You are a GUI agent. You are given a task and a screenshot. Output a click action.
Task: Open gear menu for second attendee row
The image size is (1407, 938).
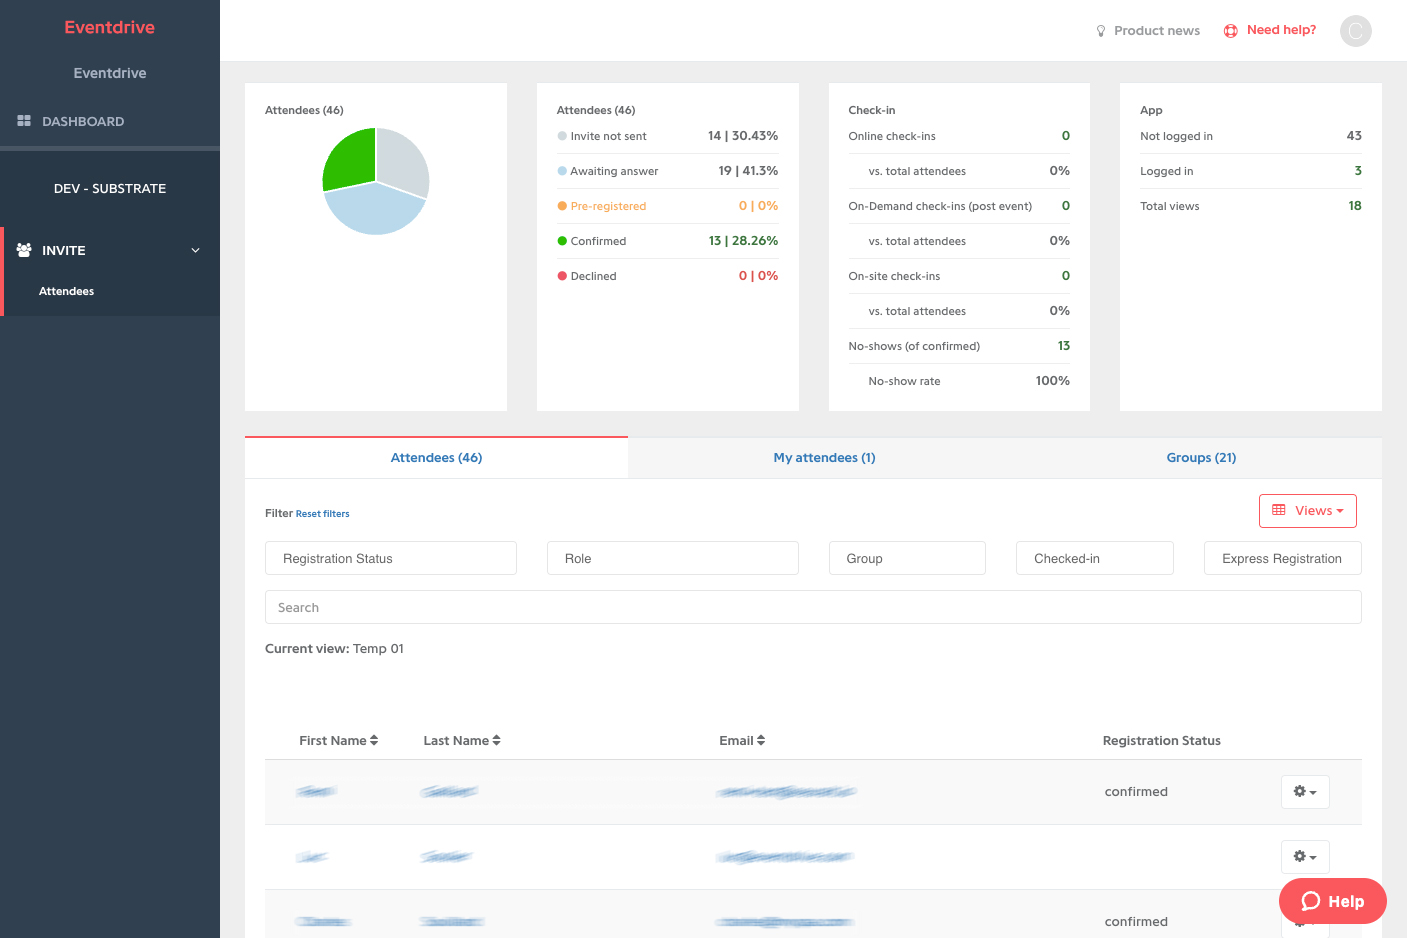point(1305,857)
